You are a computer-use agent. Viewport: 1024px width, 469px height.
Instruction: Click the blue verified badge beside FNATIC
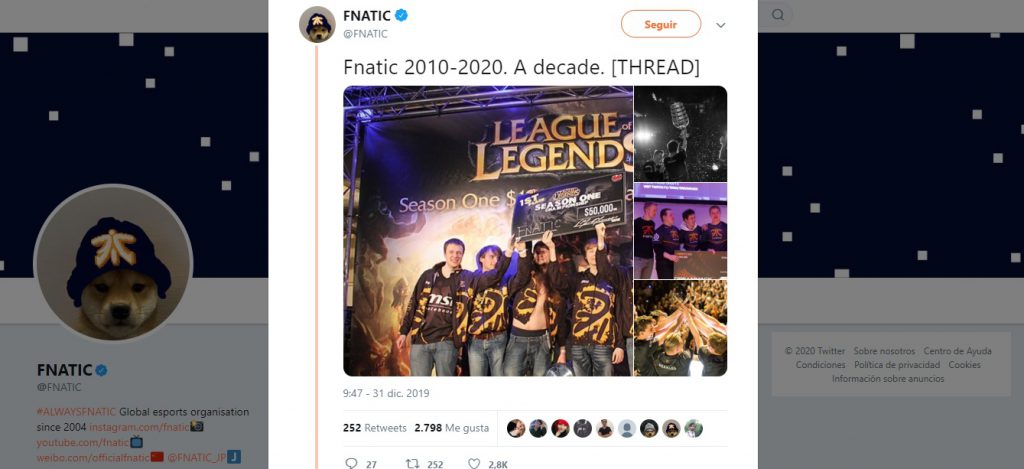pos(402,15)
